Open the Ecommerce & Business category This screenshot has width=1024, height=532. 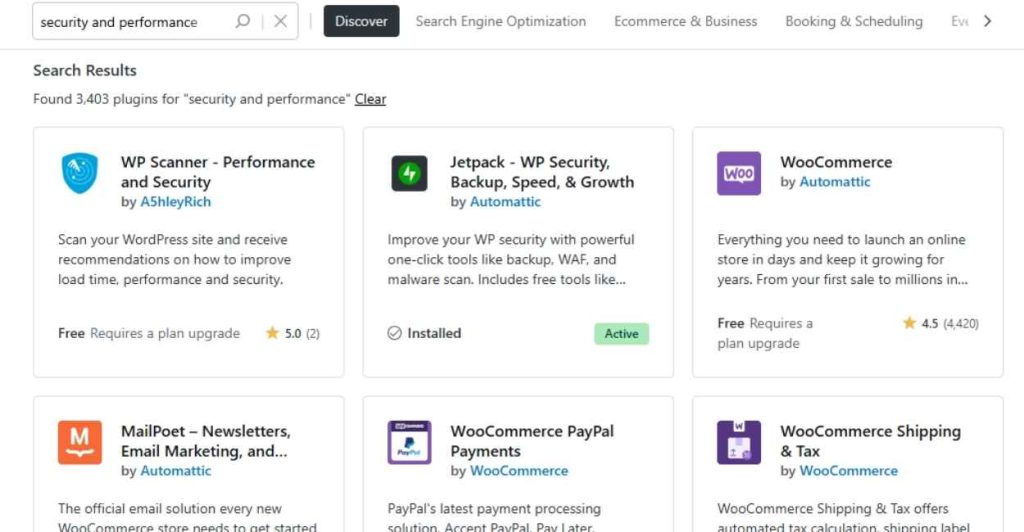(686, 21)
